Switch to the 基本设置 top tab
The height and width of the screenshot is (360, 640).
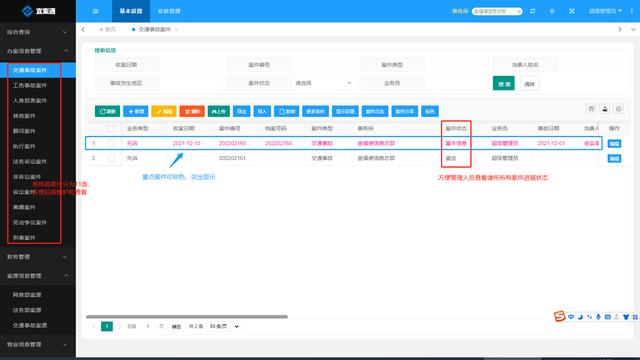pos(131,11)
